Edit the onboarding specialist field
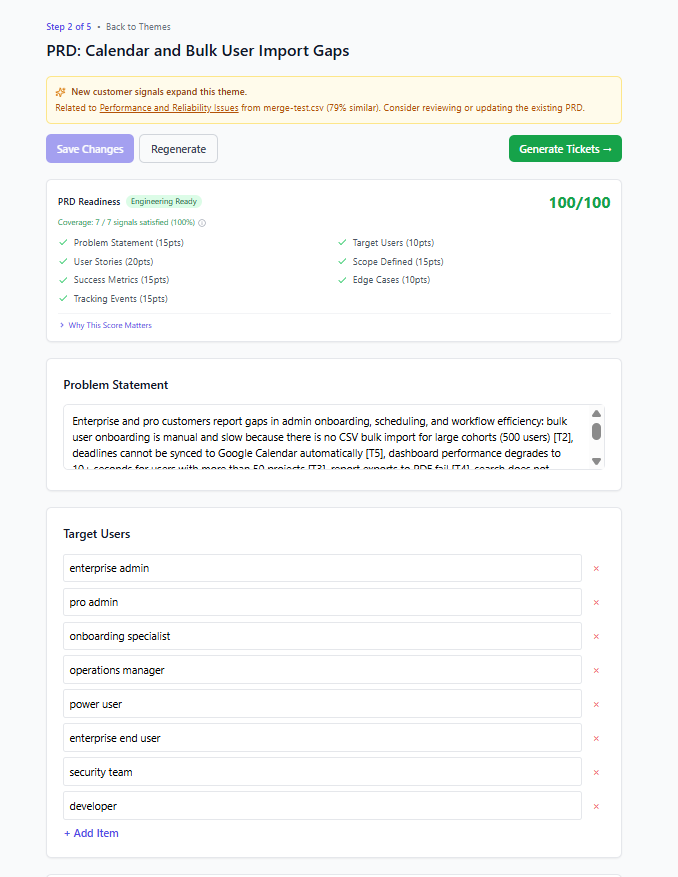The image size is (678, 877). pyautogui.click(x=322, y=636)
